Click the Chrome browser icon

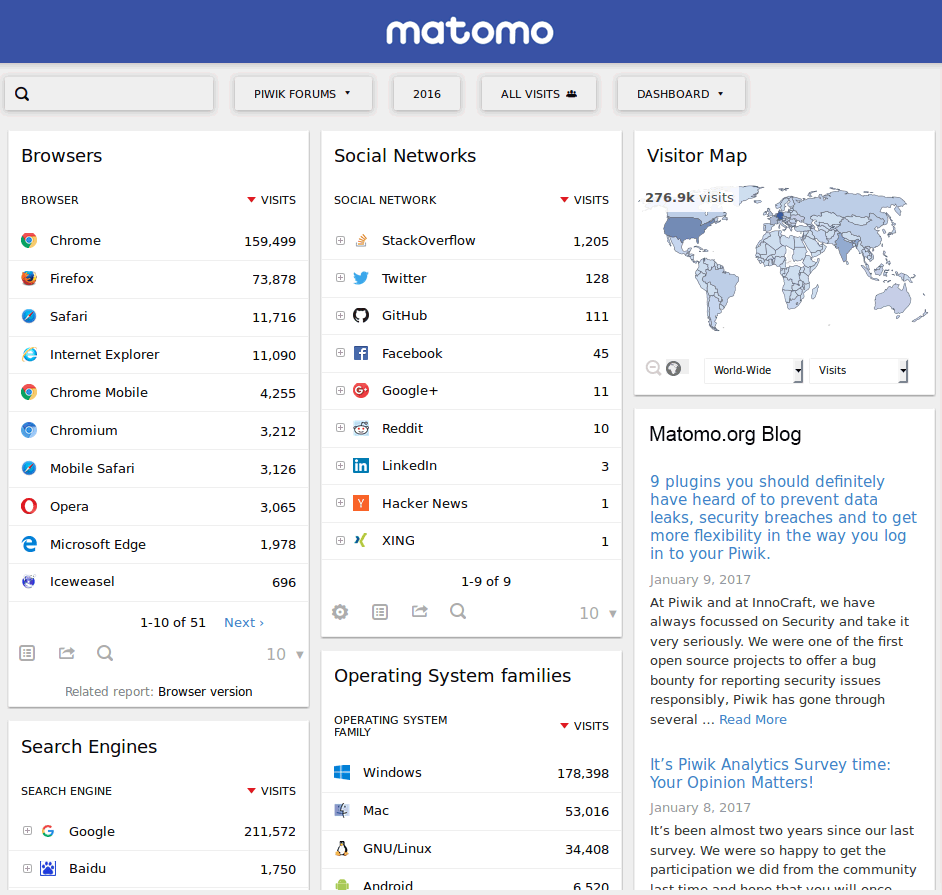[x=28, y=240]
